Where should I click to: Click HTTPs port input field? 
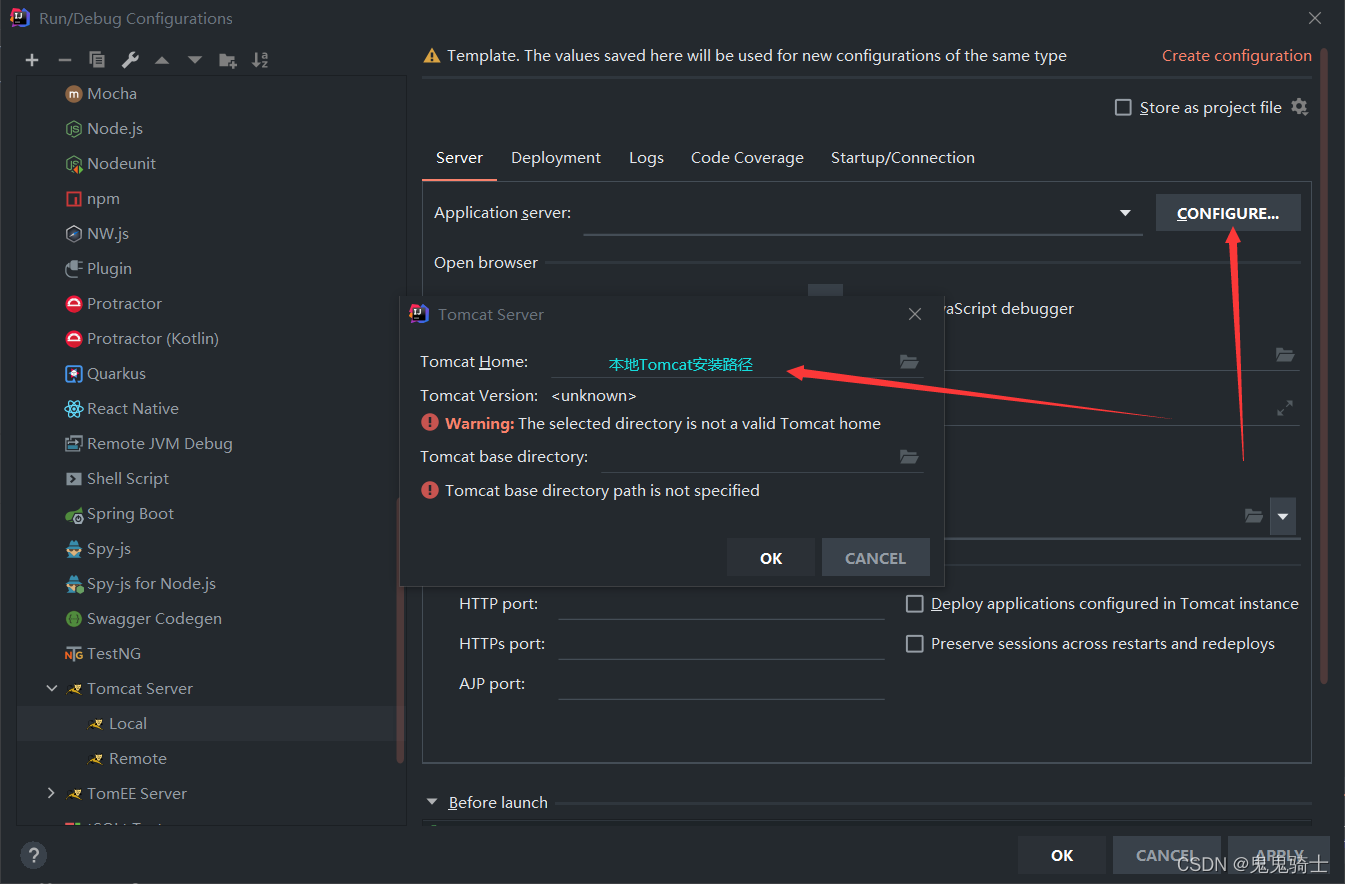(x=721, y=643)
